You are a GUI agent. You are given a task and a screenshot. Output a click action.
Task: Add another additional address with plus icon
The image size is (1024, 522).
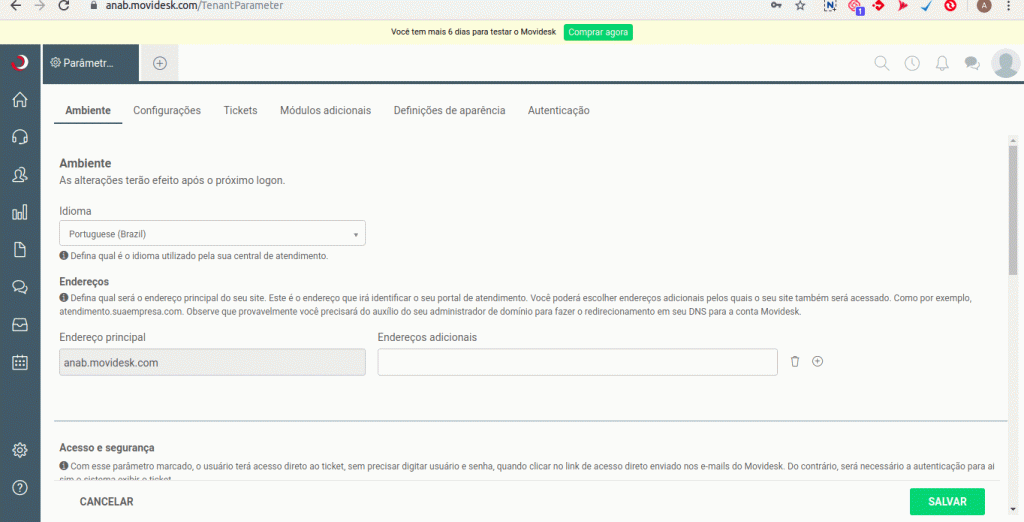pyautogui.click(x=817, y=362)
